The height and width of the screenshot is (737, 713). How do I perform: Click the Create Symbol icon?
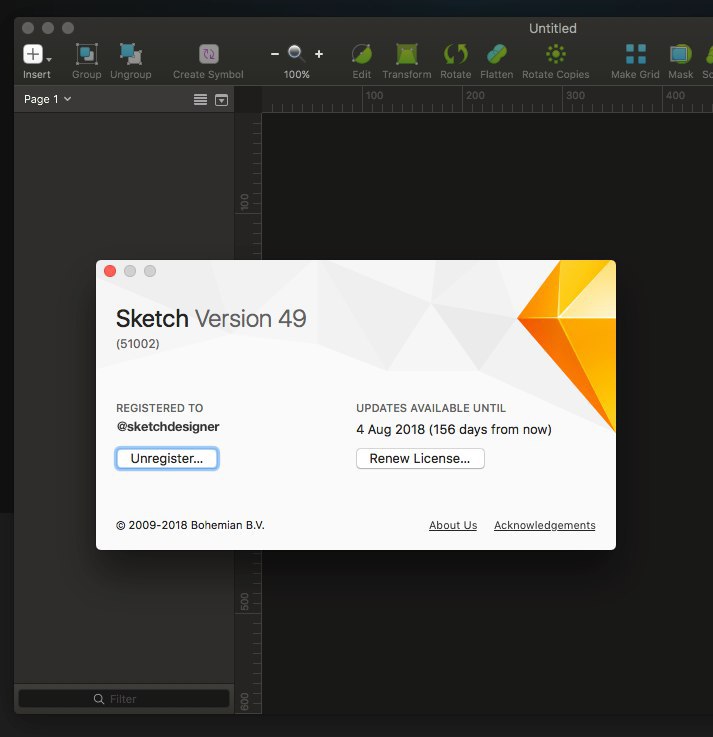tap(209, 54)
